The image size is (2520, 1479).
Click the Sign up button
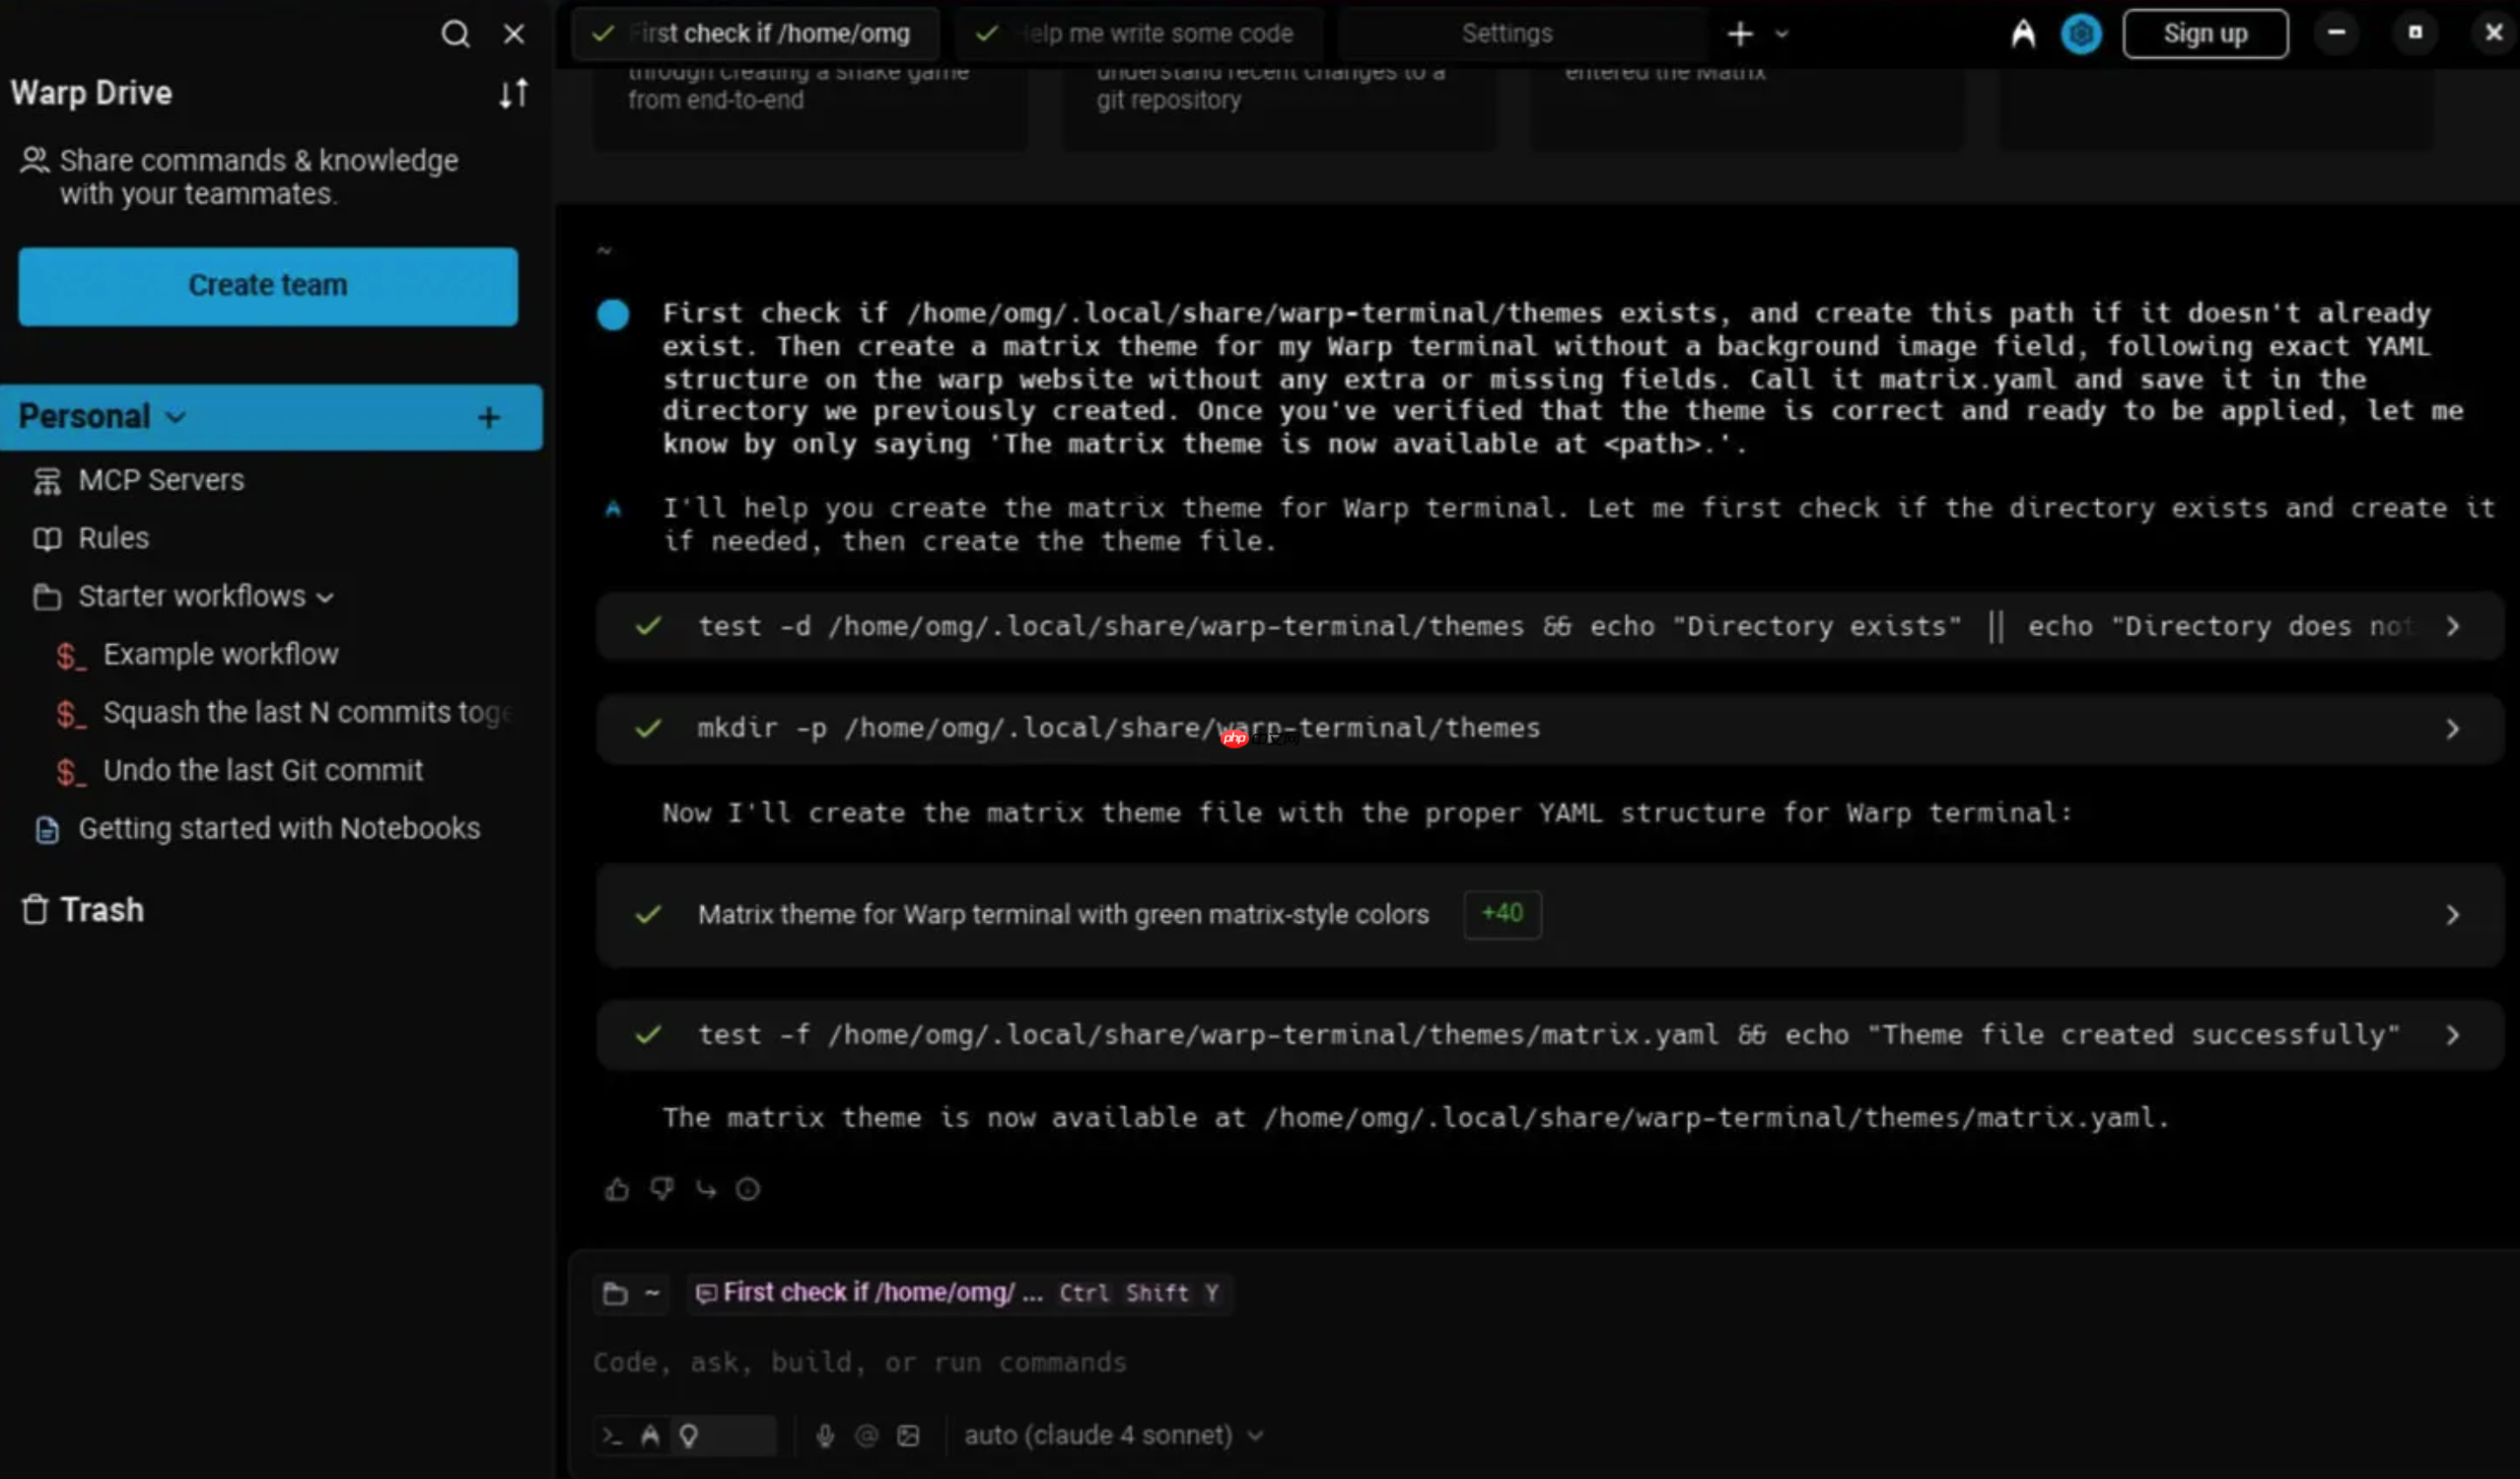pos(2205,33)
